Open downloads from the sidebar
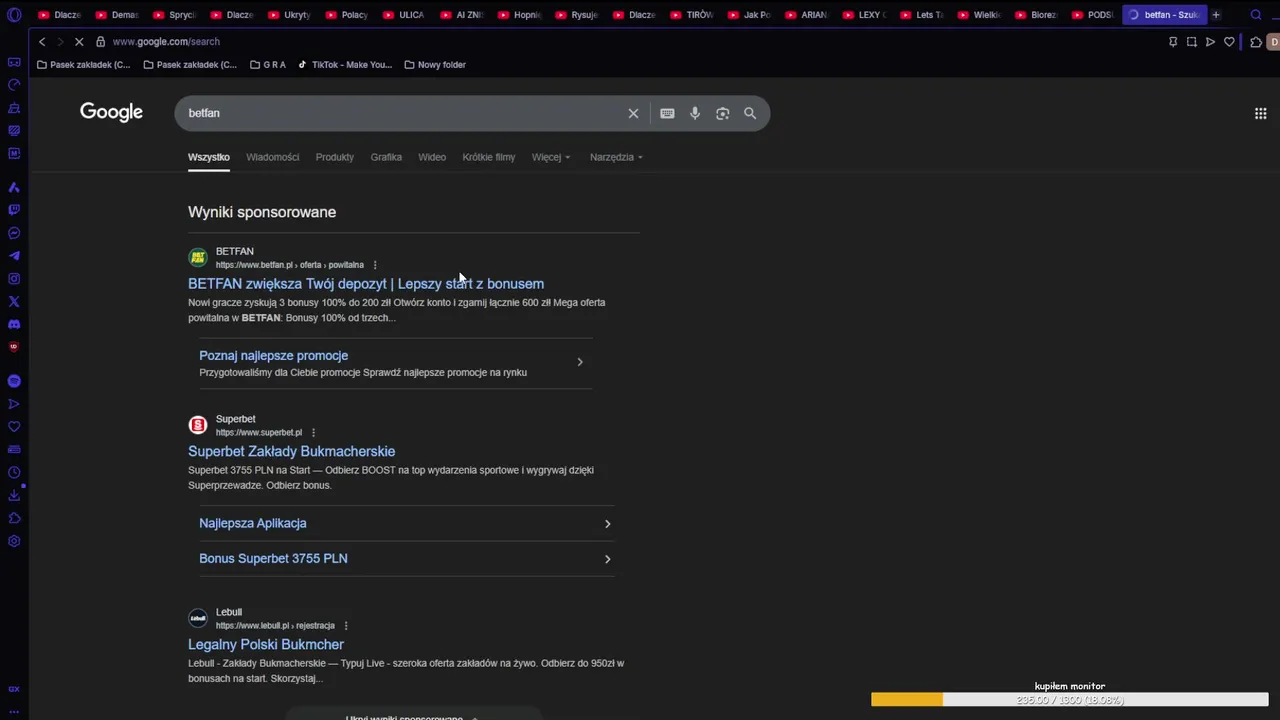Viewport: 1280px width, 720px height. point(14,495)
